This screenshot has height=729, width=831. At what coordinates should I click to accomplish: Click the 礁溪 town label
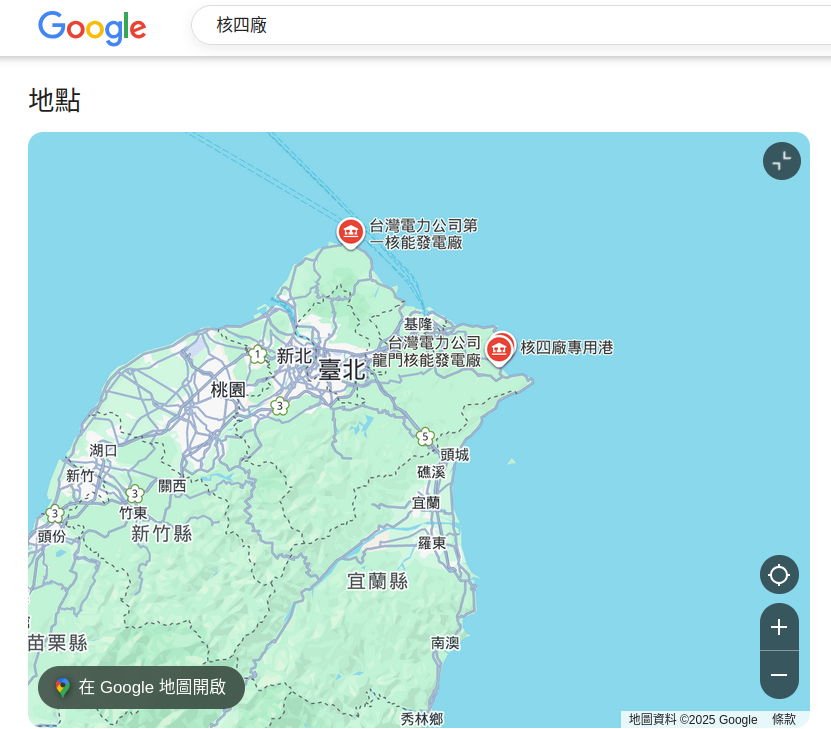tap(431, 472)
